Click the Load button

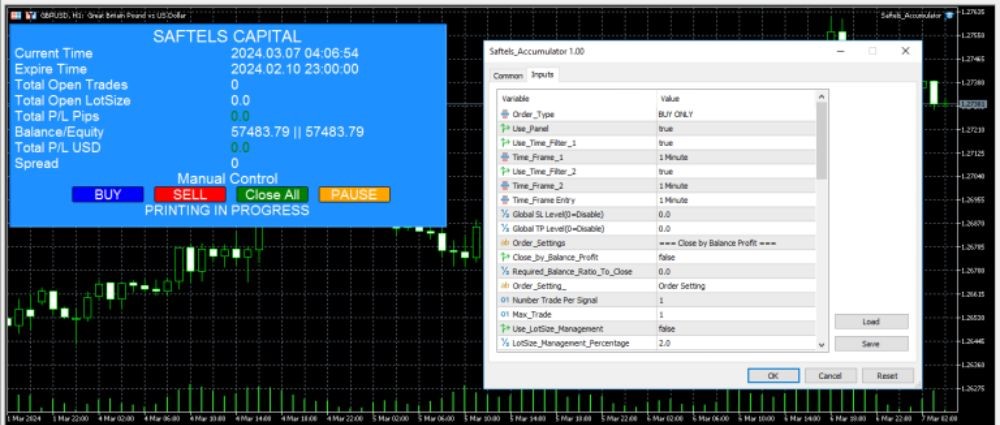871,322
